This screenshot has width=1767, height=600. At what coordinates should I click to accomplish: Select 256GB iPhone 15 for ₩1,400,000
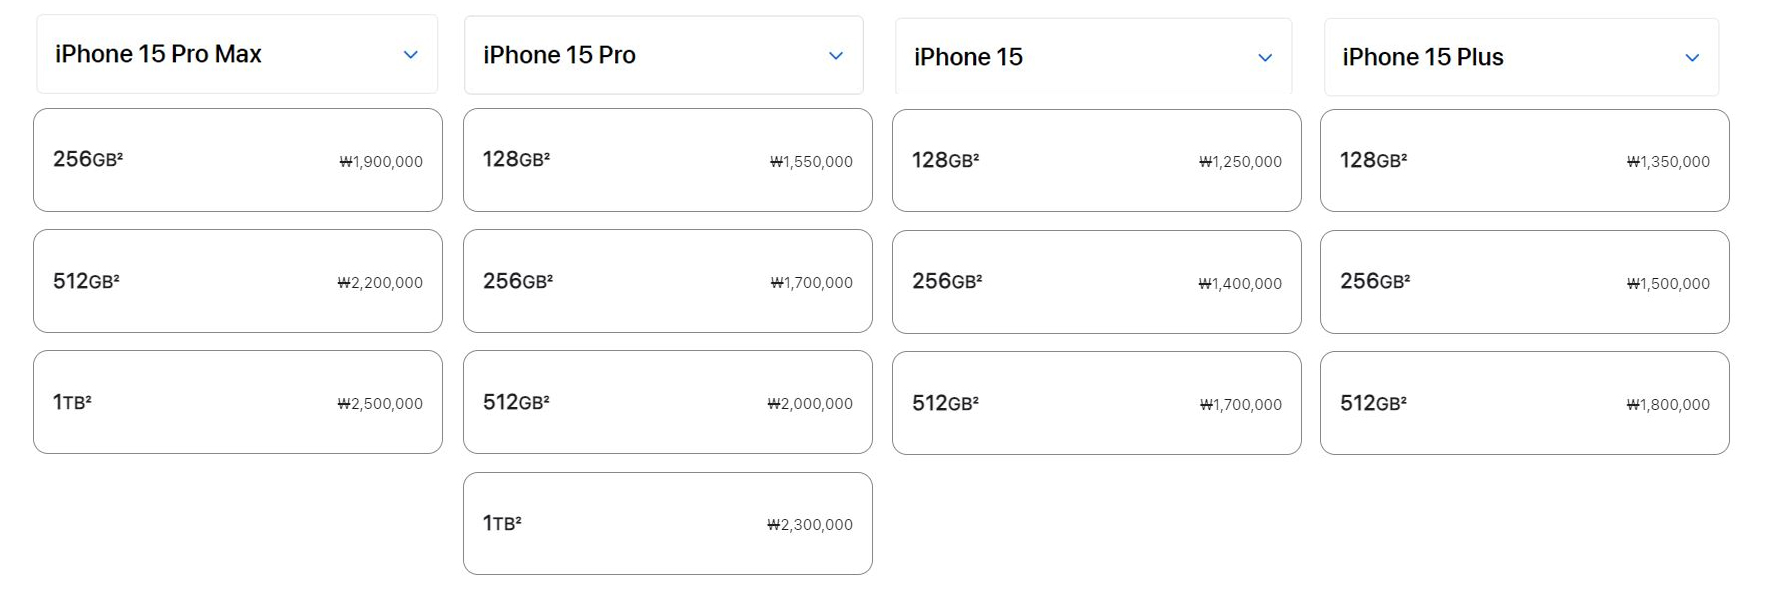click(1096, 282)
